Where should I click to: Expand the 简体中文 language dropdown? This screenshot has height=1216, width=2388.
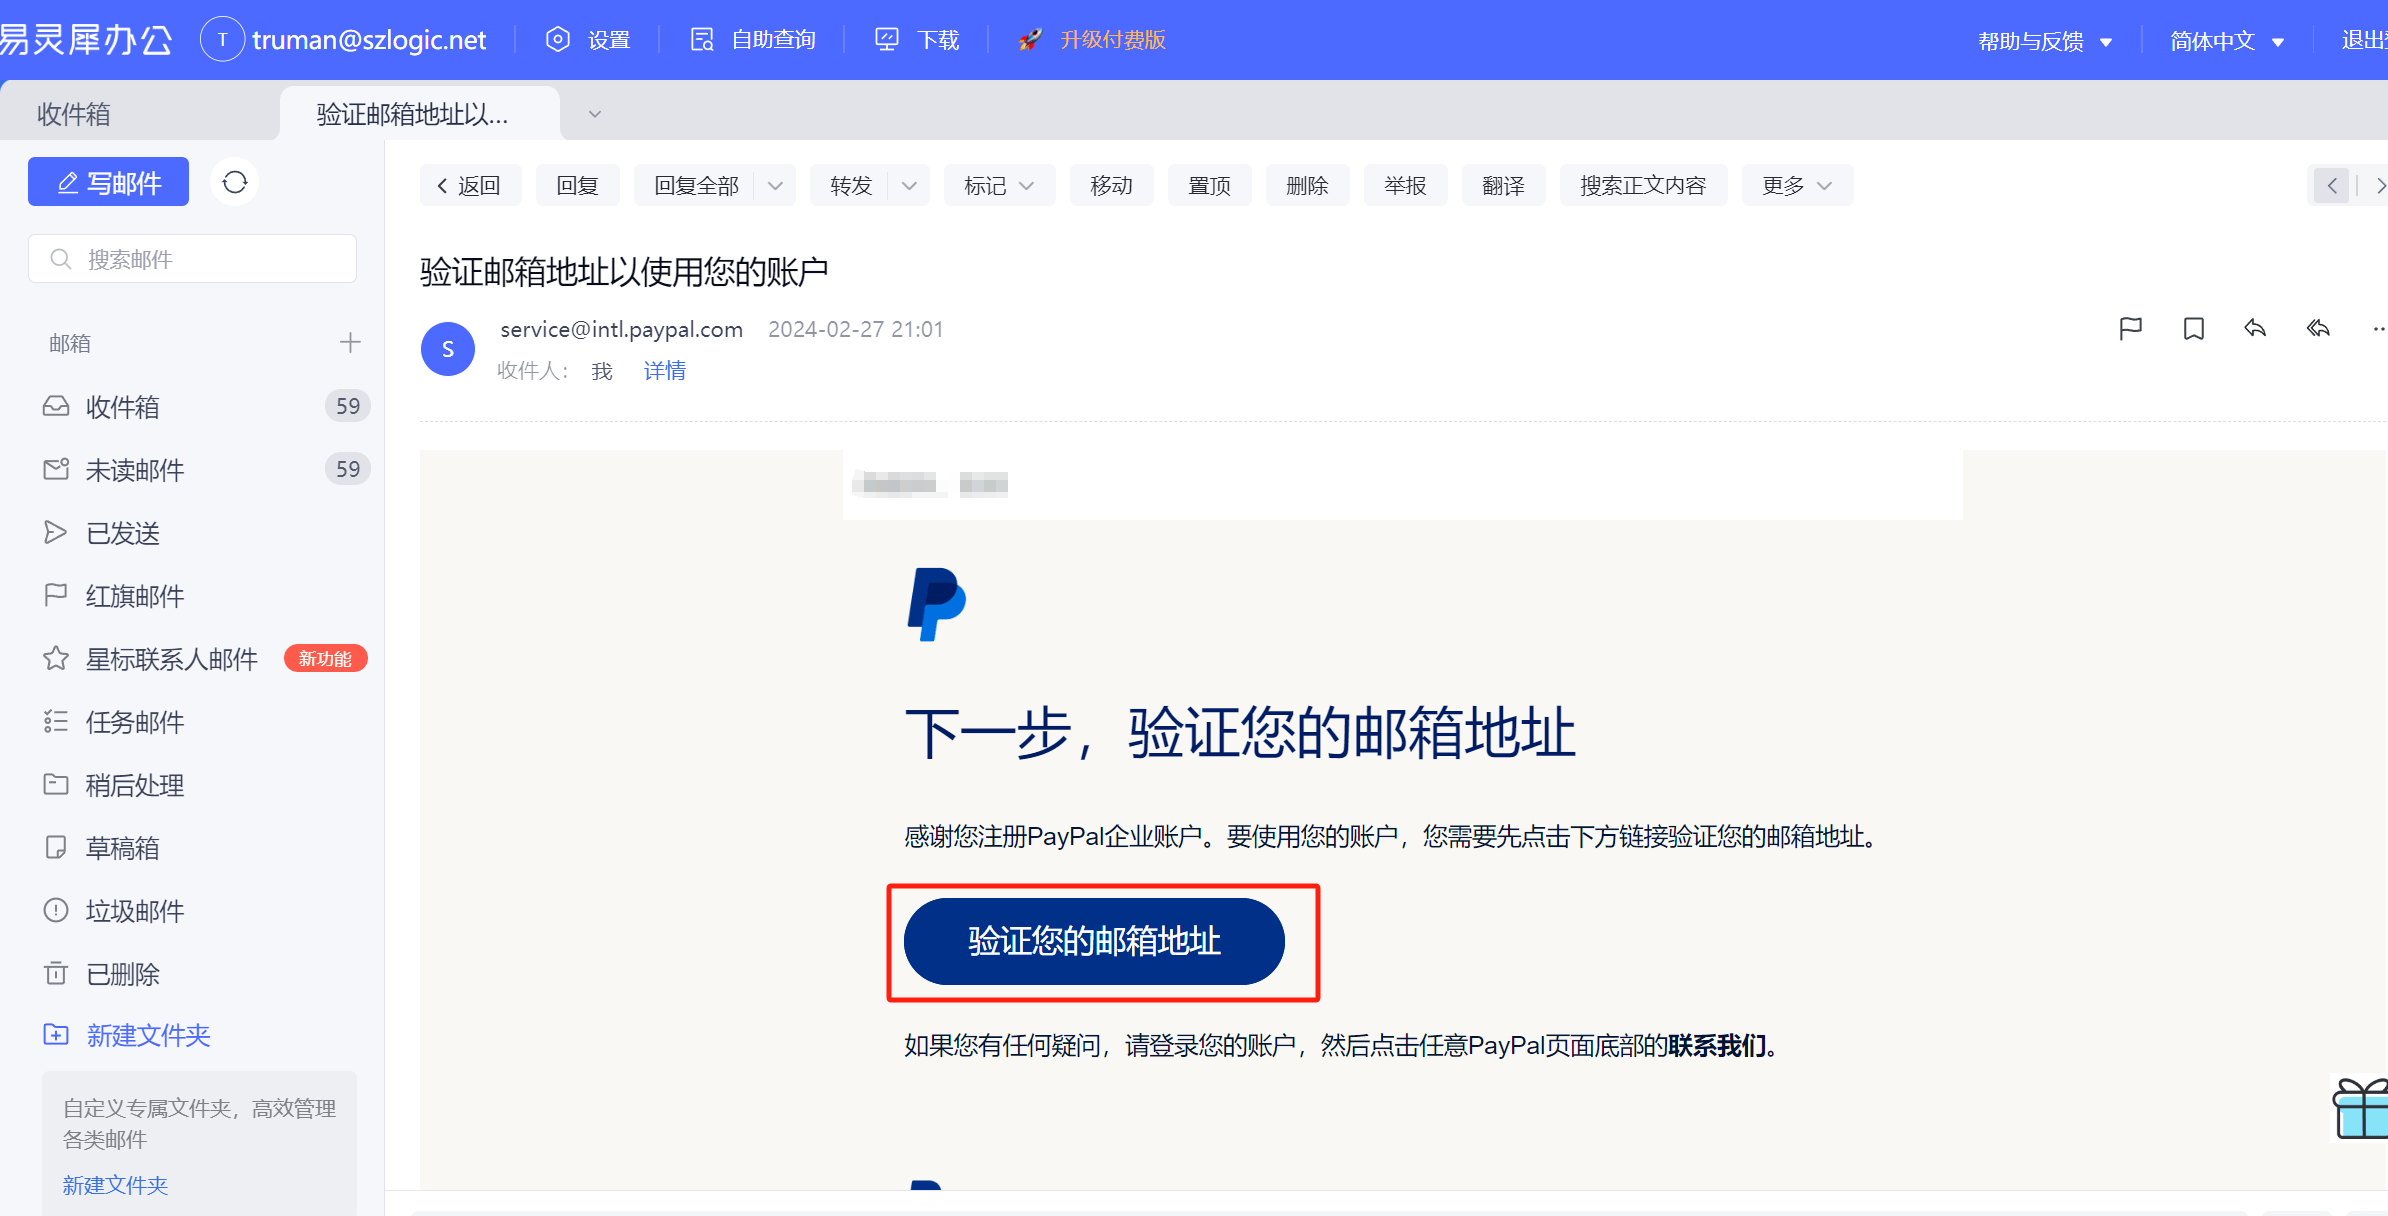pos(2227,40)
